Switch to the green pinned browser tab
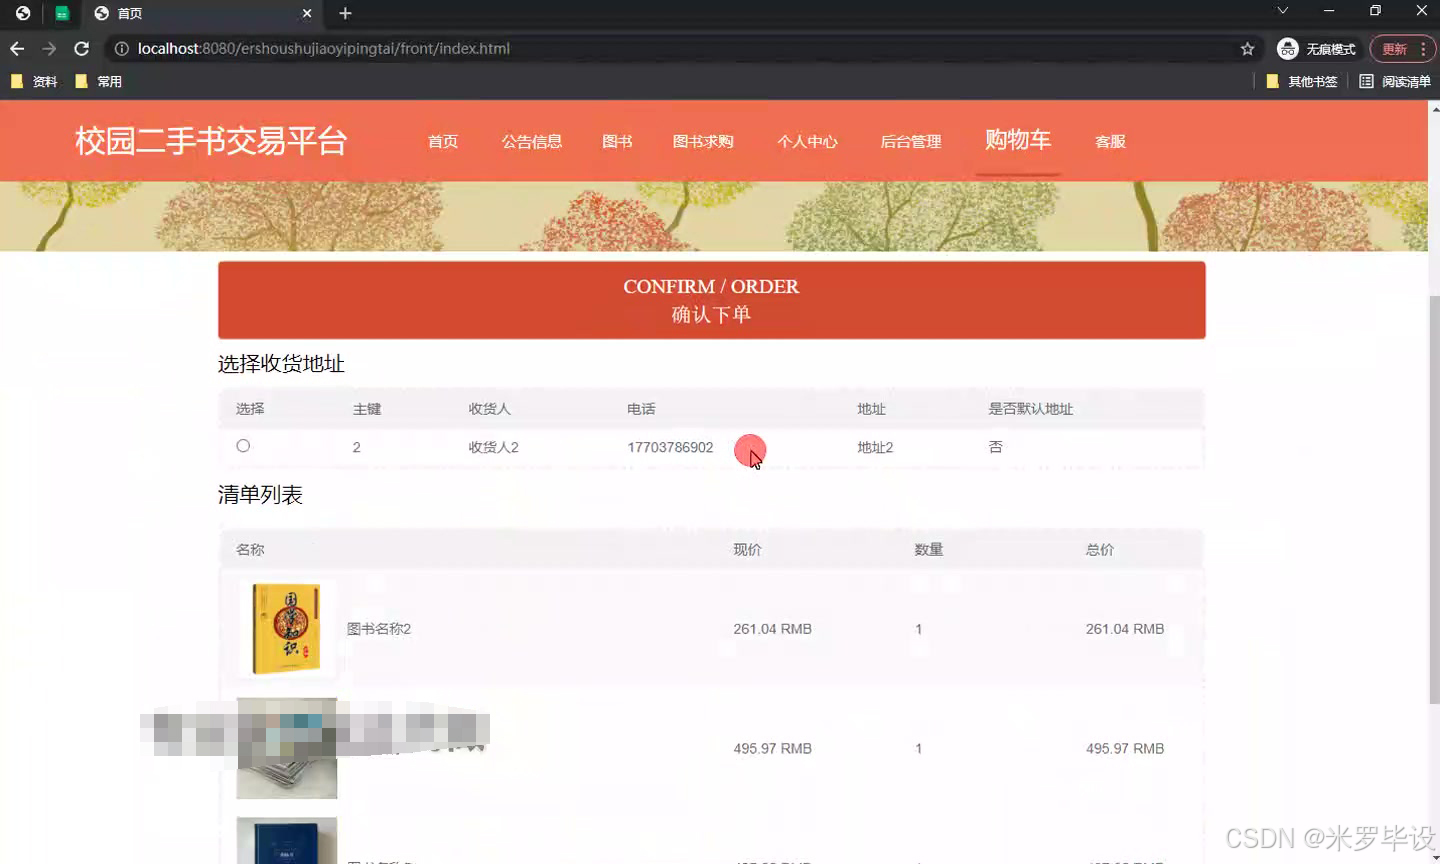The image size is (1440, 864). [62, 13]
